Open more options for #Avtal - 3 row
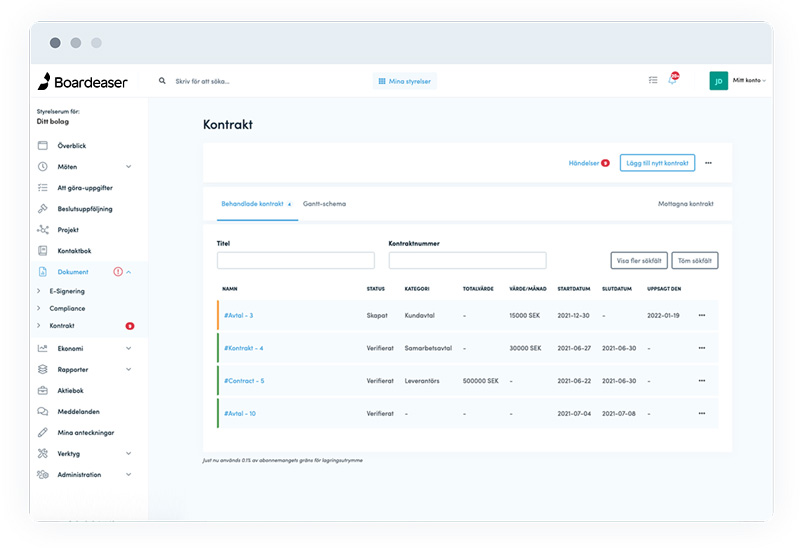800x548 pixels. click(702, 315)
